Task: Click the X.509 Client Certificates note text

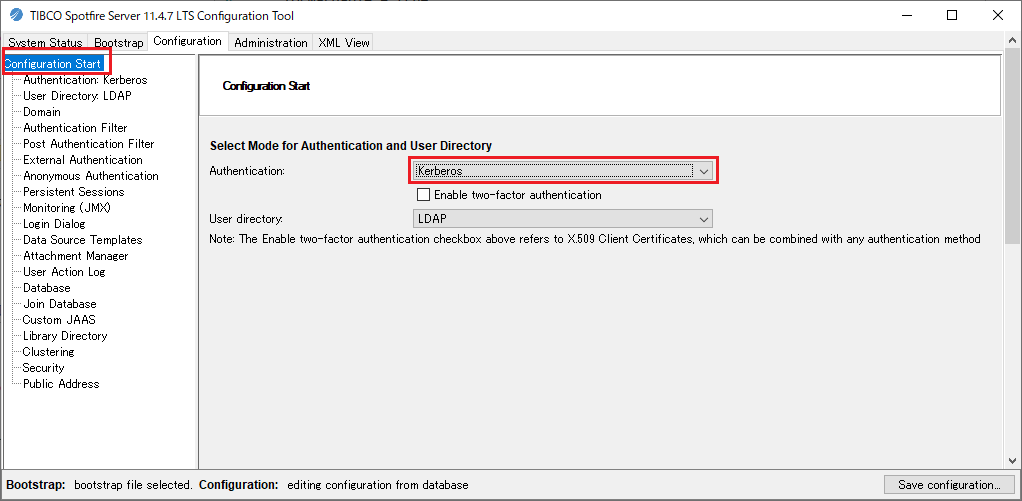Action: pyautogui.click(x=595, y=239)
